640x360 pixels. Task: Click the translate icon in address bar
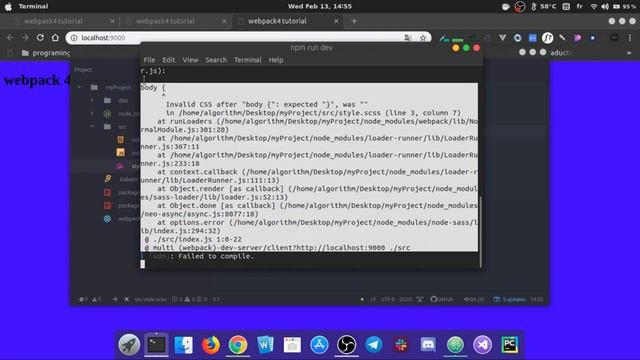coord(408,38)
